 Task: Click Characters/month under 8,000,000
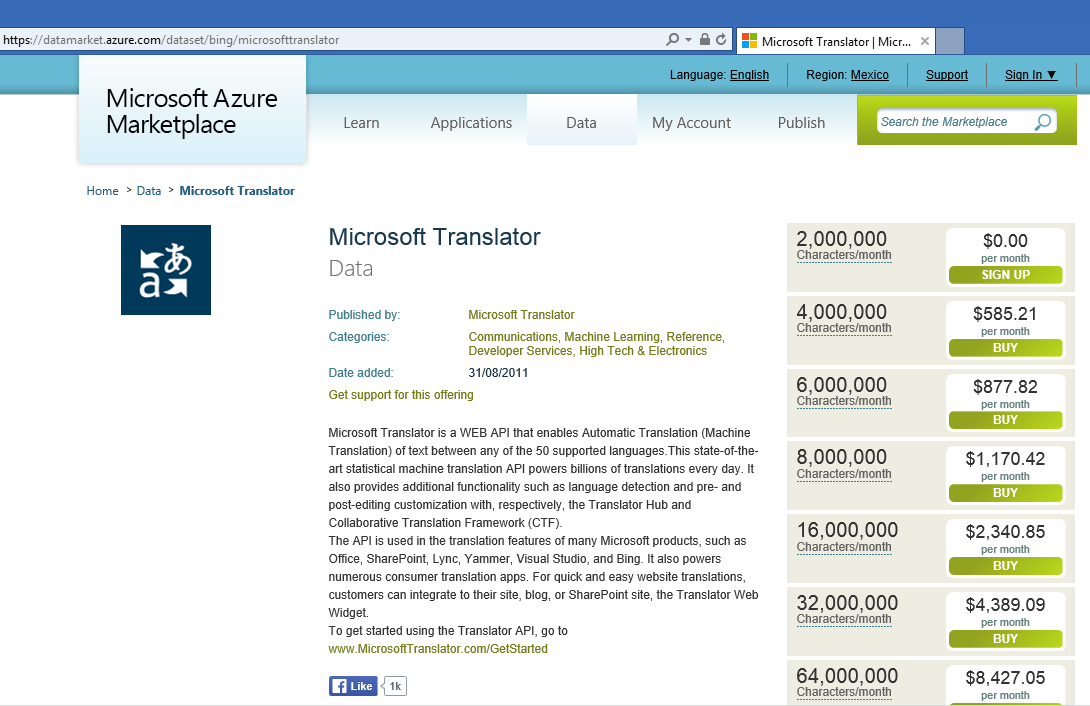[844, 474]
